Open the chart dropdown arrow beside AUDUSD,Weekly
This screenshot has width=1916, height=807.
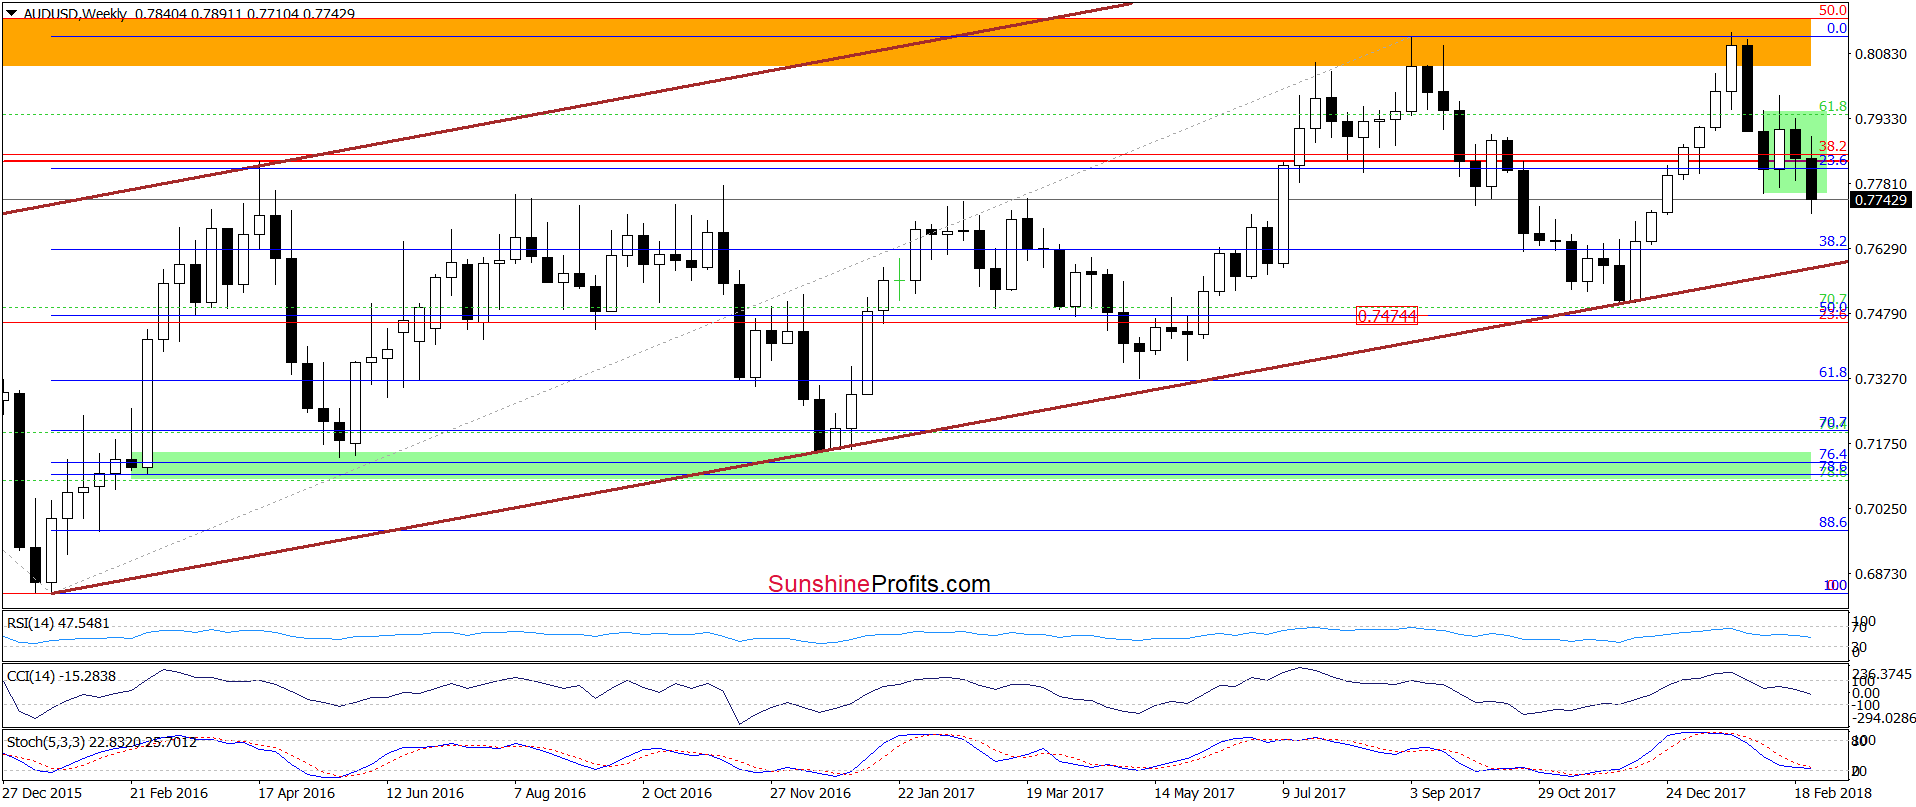[11, 13]
